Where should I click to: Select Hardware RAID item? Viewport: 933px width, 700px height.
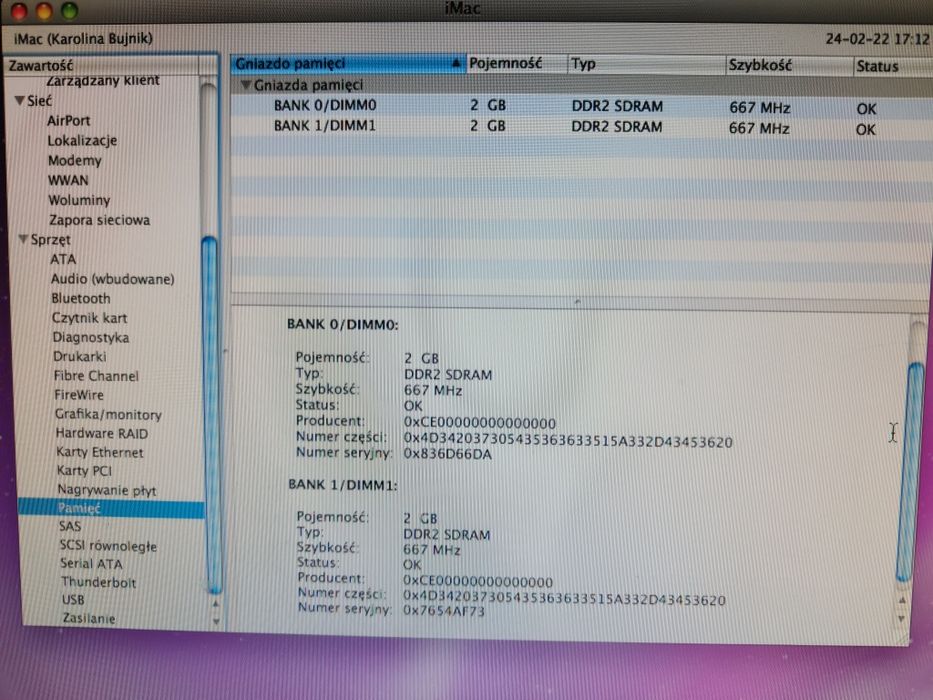click(x=102, y=433)
